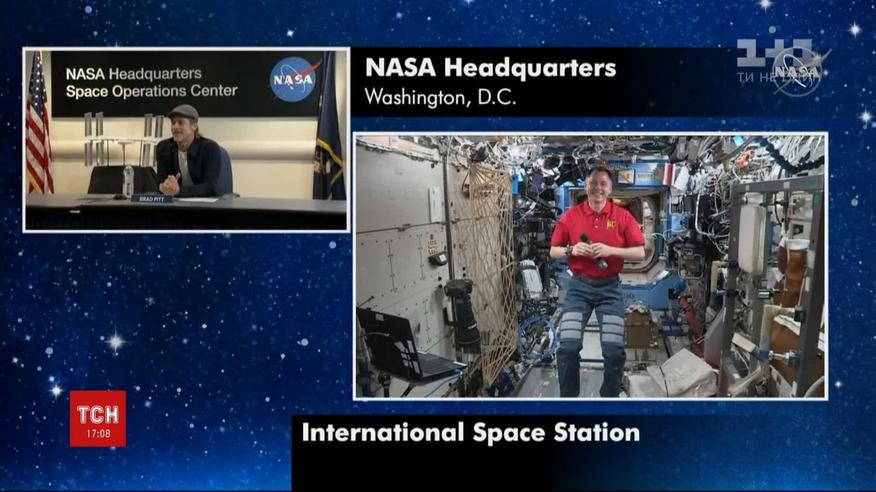
Task: Click the "Space Operations Center" sign text
Action: (151, 91)
